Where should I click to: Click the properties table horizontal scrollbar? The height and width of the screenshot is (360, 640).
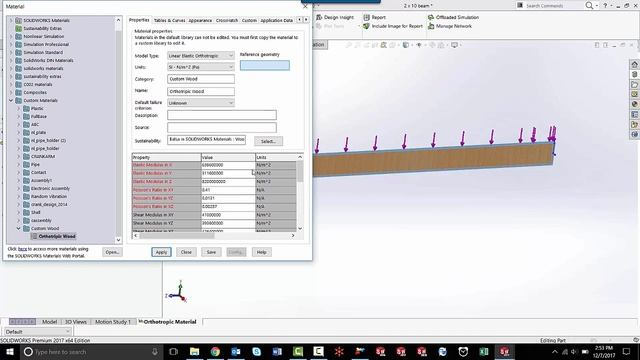214,236
